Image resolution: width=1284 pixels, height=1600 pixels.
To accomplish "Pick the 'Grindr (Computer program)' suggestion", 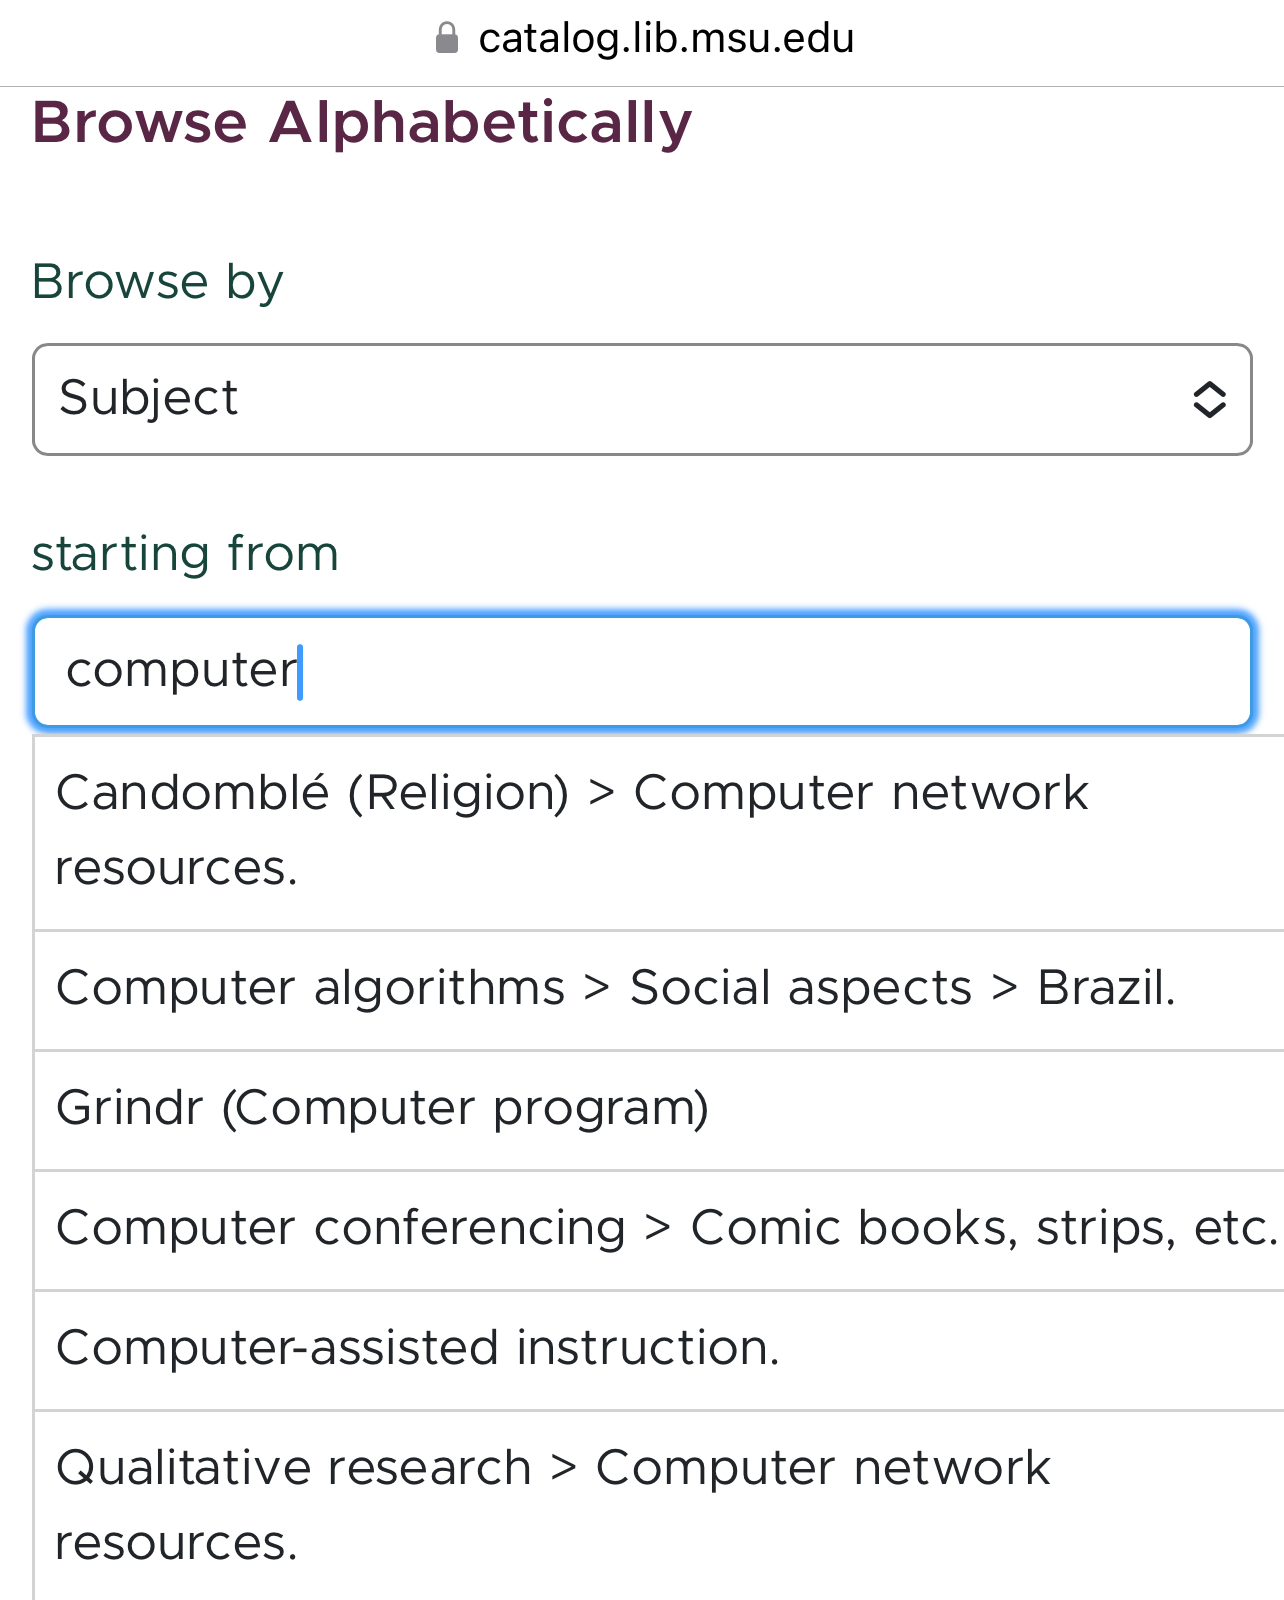I will (382, 1109).
